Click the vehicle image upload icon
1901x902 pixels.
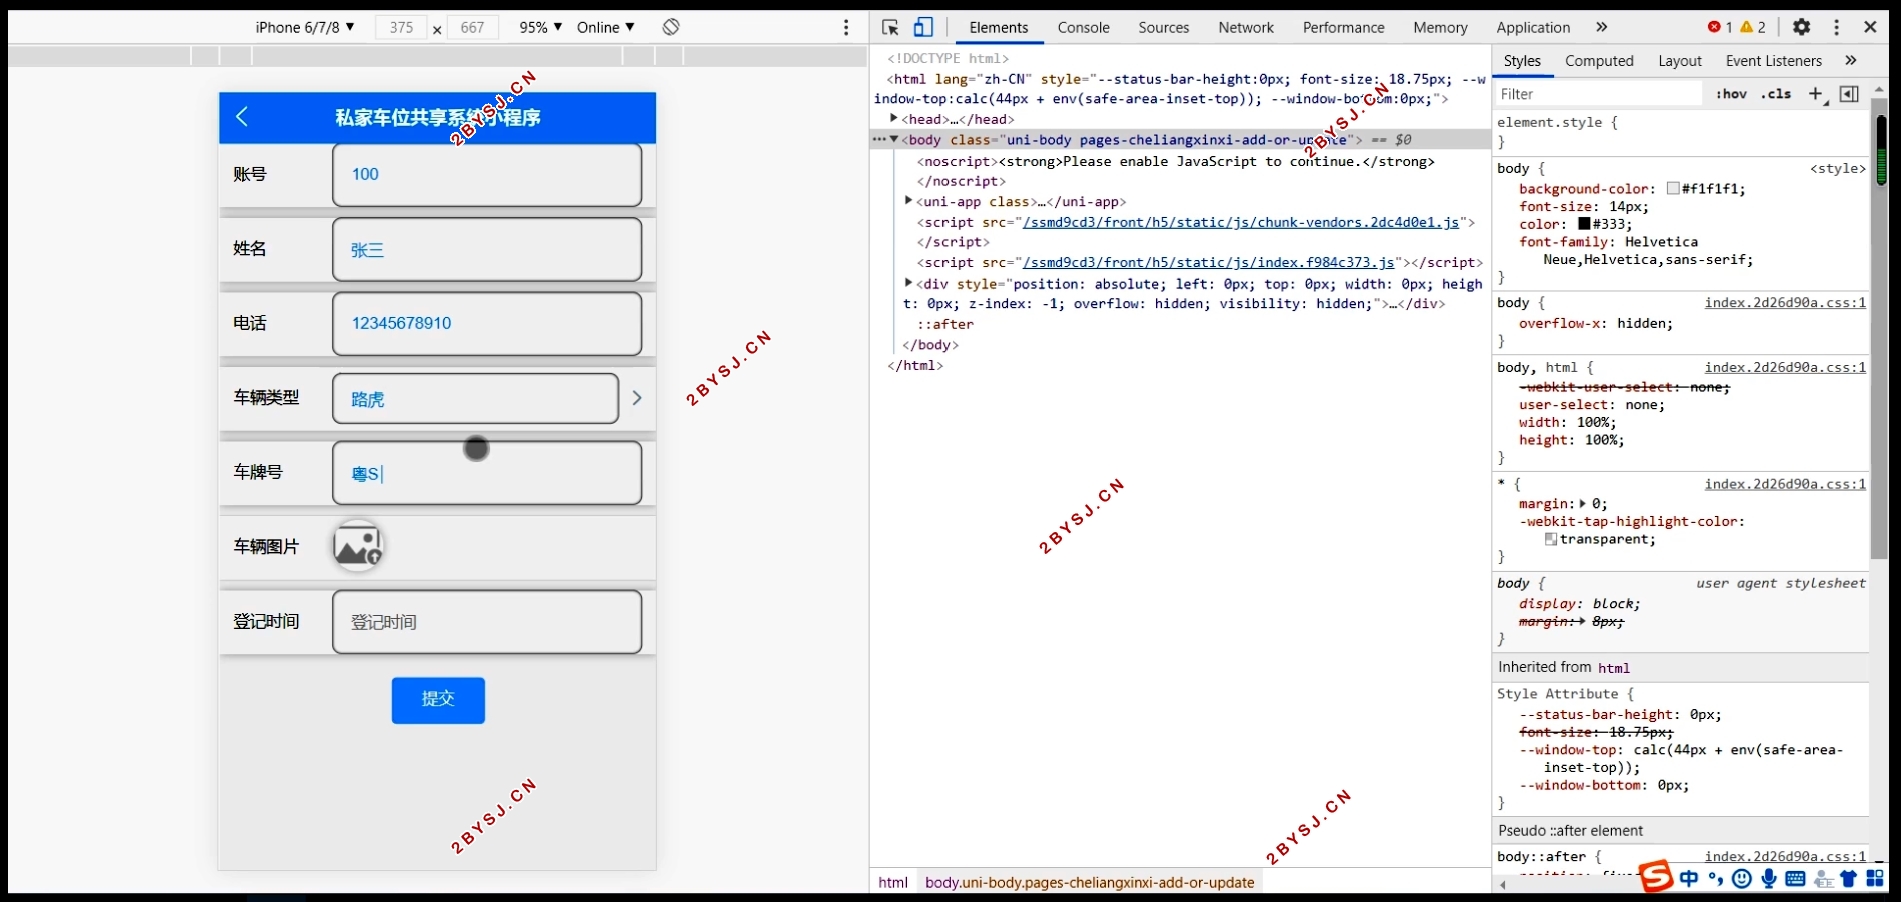(x=357, y=546)
